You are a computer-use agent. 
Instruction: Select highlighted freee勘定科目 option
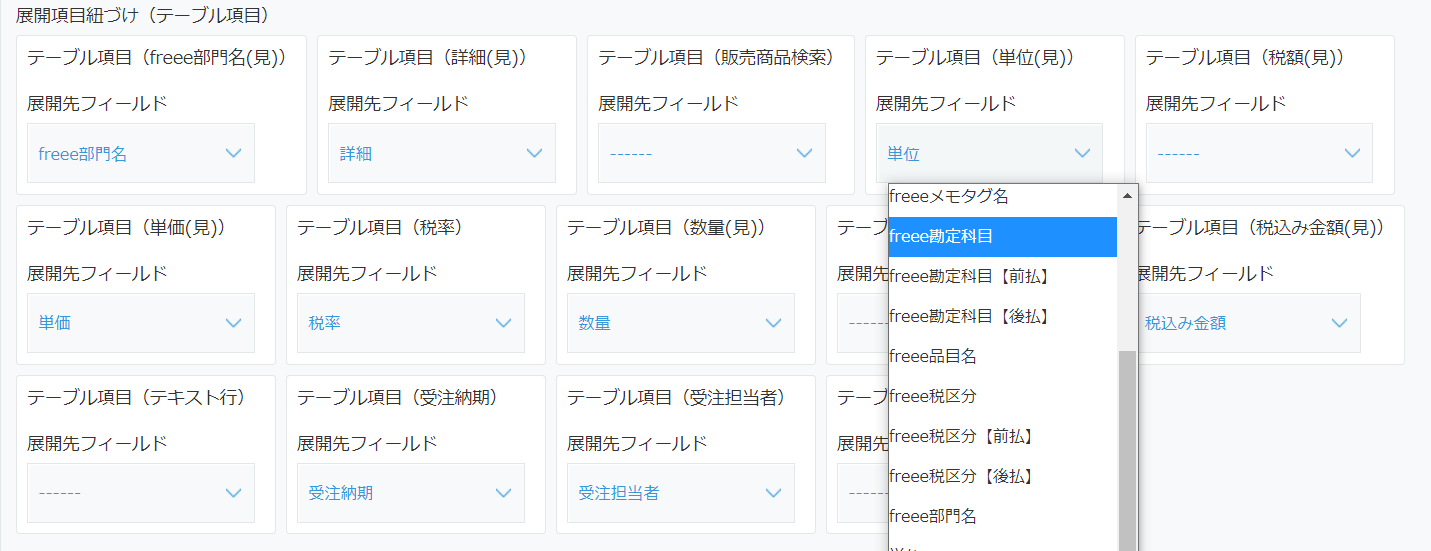1002,237
